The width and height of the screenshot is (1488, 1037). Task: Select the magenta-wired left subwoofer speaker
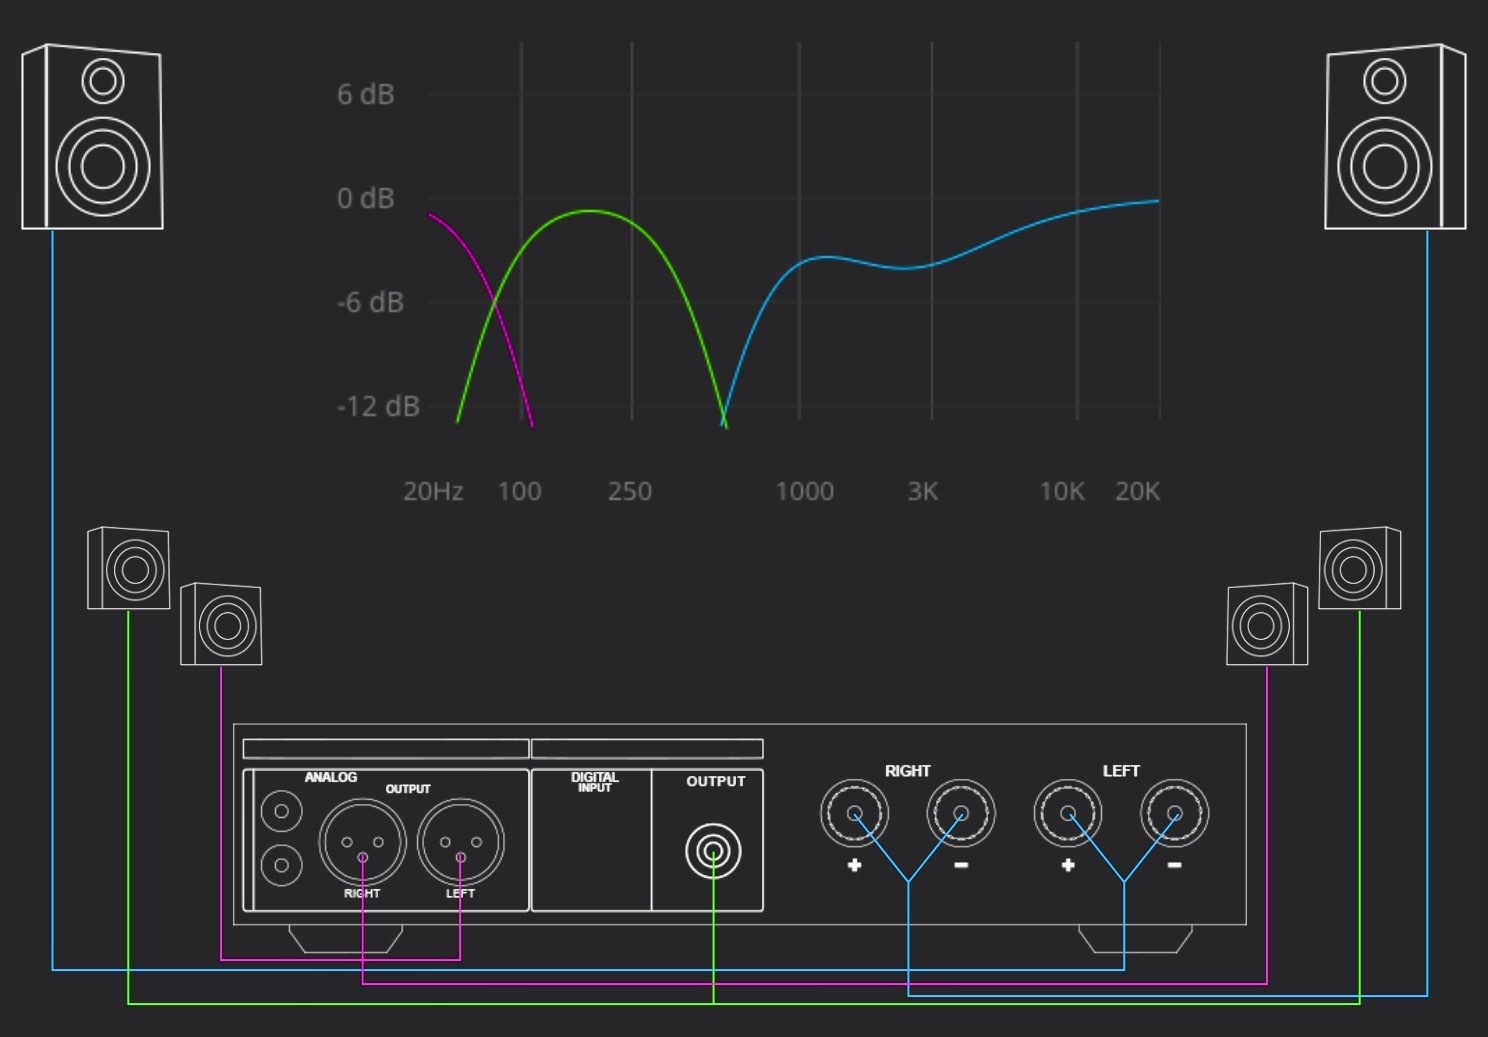[x=221, y=624]
